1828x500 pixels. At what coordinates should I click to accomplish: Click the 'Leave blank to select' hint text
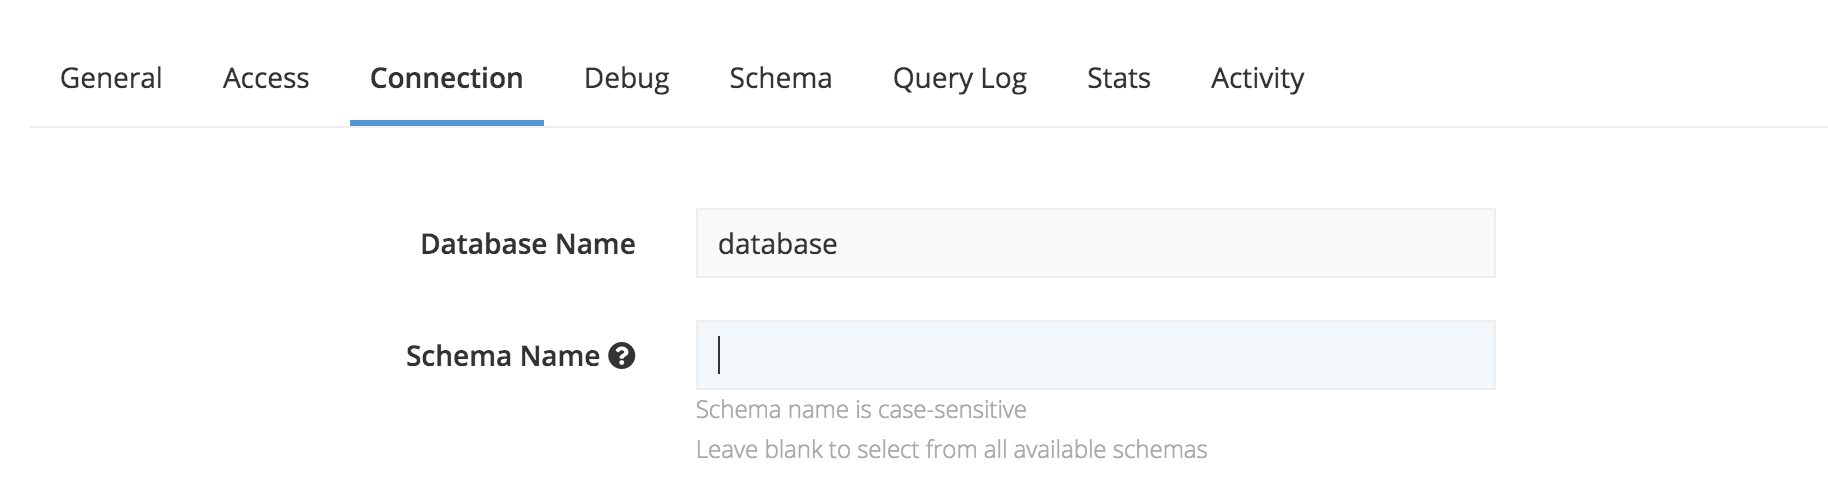[952, 450]
